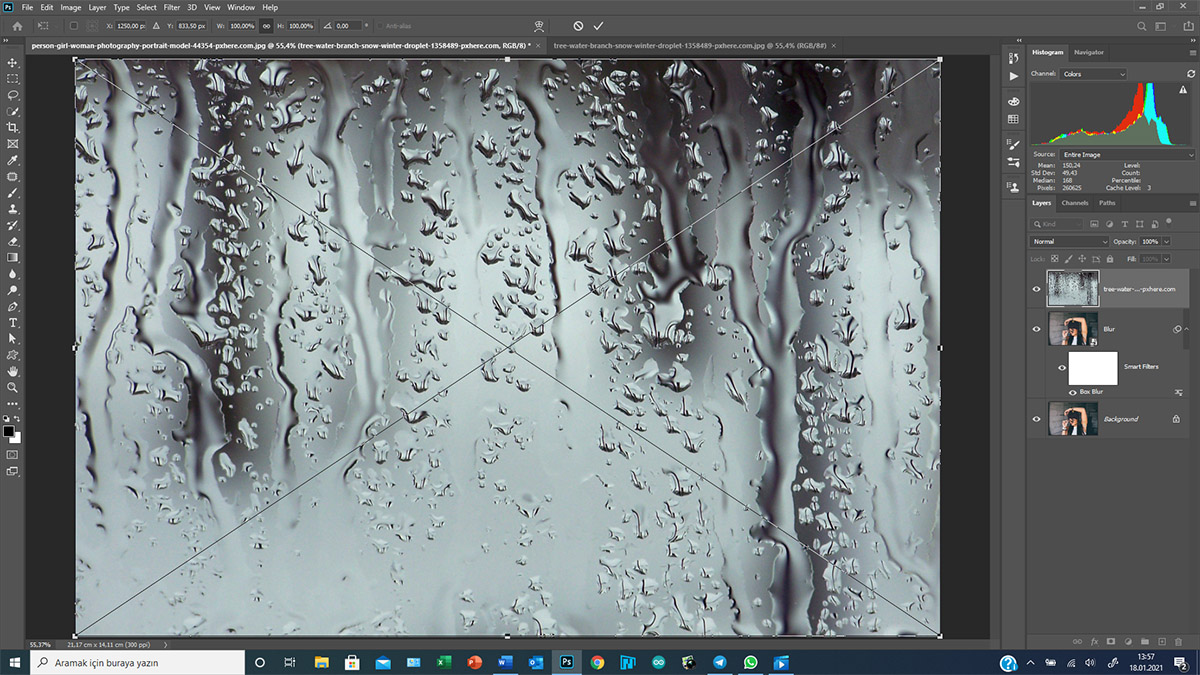Pick the Eyedropper tool
The image size is (1200, 675).
(13, 160)
